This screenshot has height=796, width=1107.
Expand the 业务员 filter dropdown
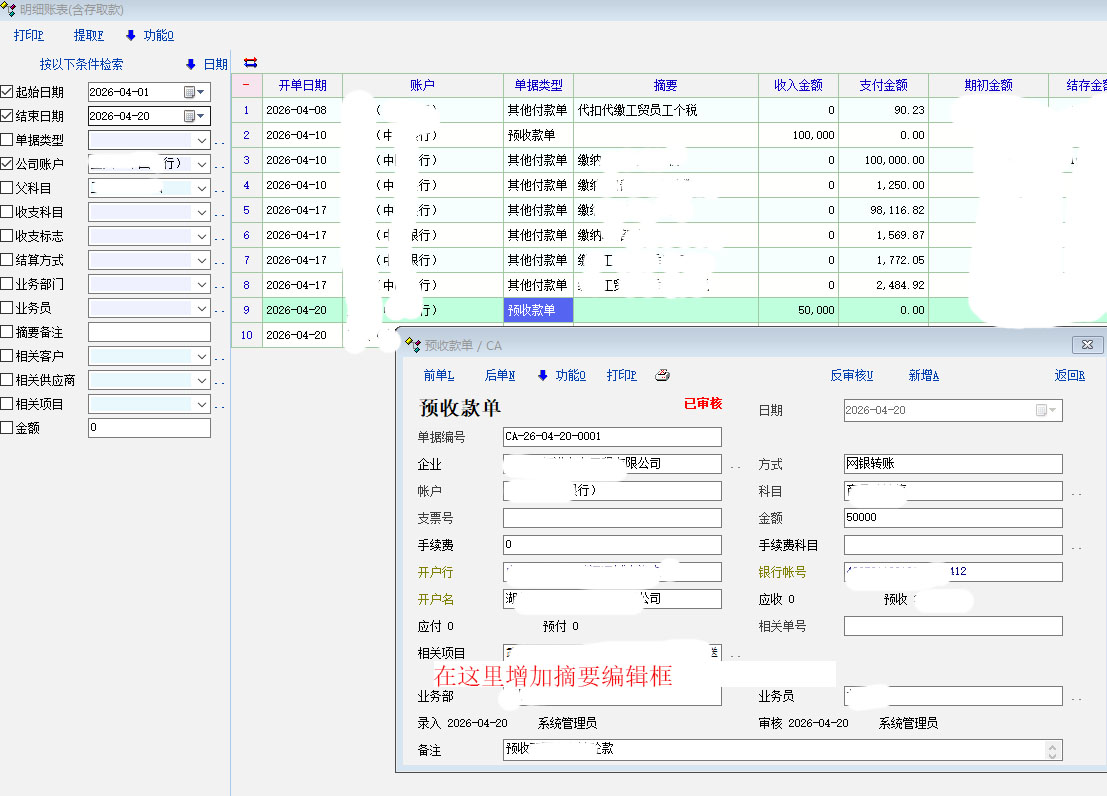(201, 308)
